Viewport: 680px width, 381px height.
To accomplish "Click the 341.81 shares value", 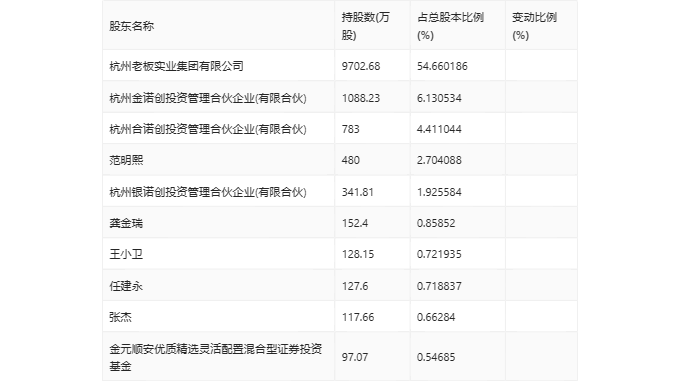I will [x=358, y=192].
